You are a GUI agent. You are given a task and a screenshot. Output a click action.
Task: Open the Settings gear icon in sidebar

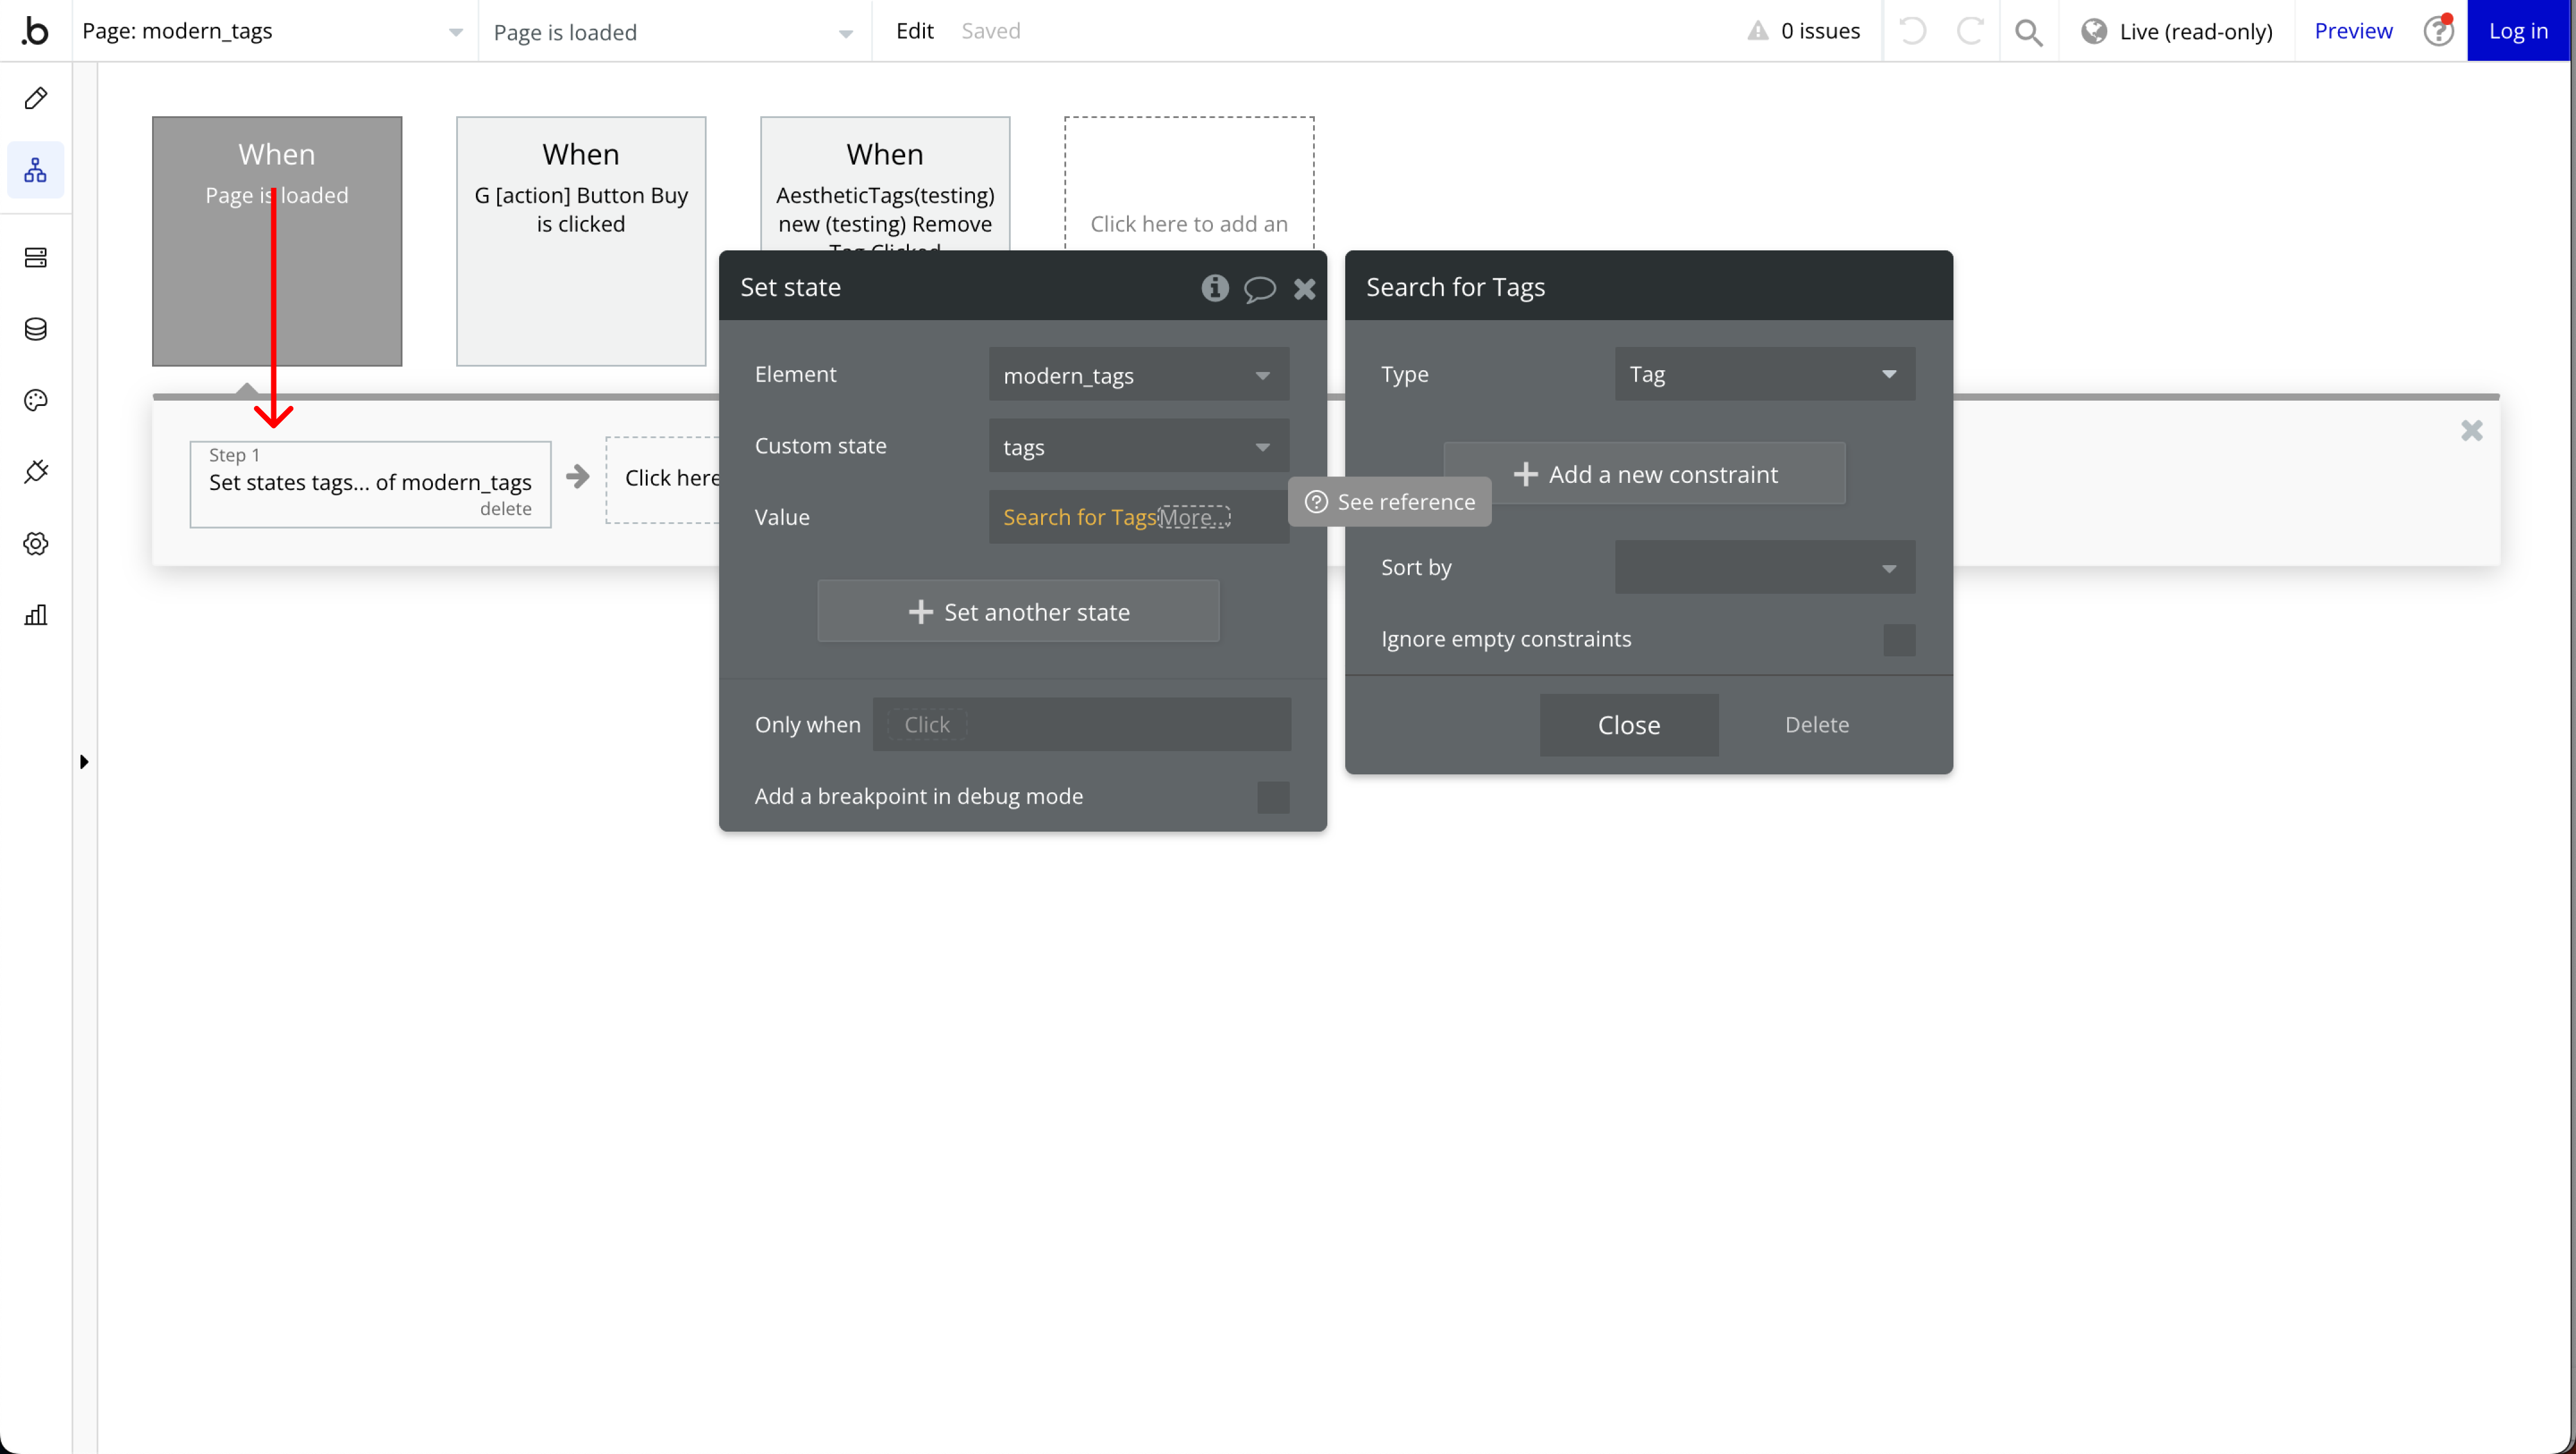[x=36, y=543]
